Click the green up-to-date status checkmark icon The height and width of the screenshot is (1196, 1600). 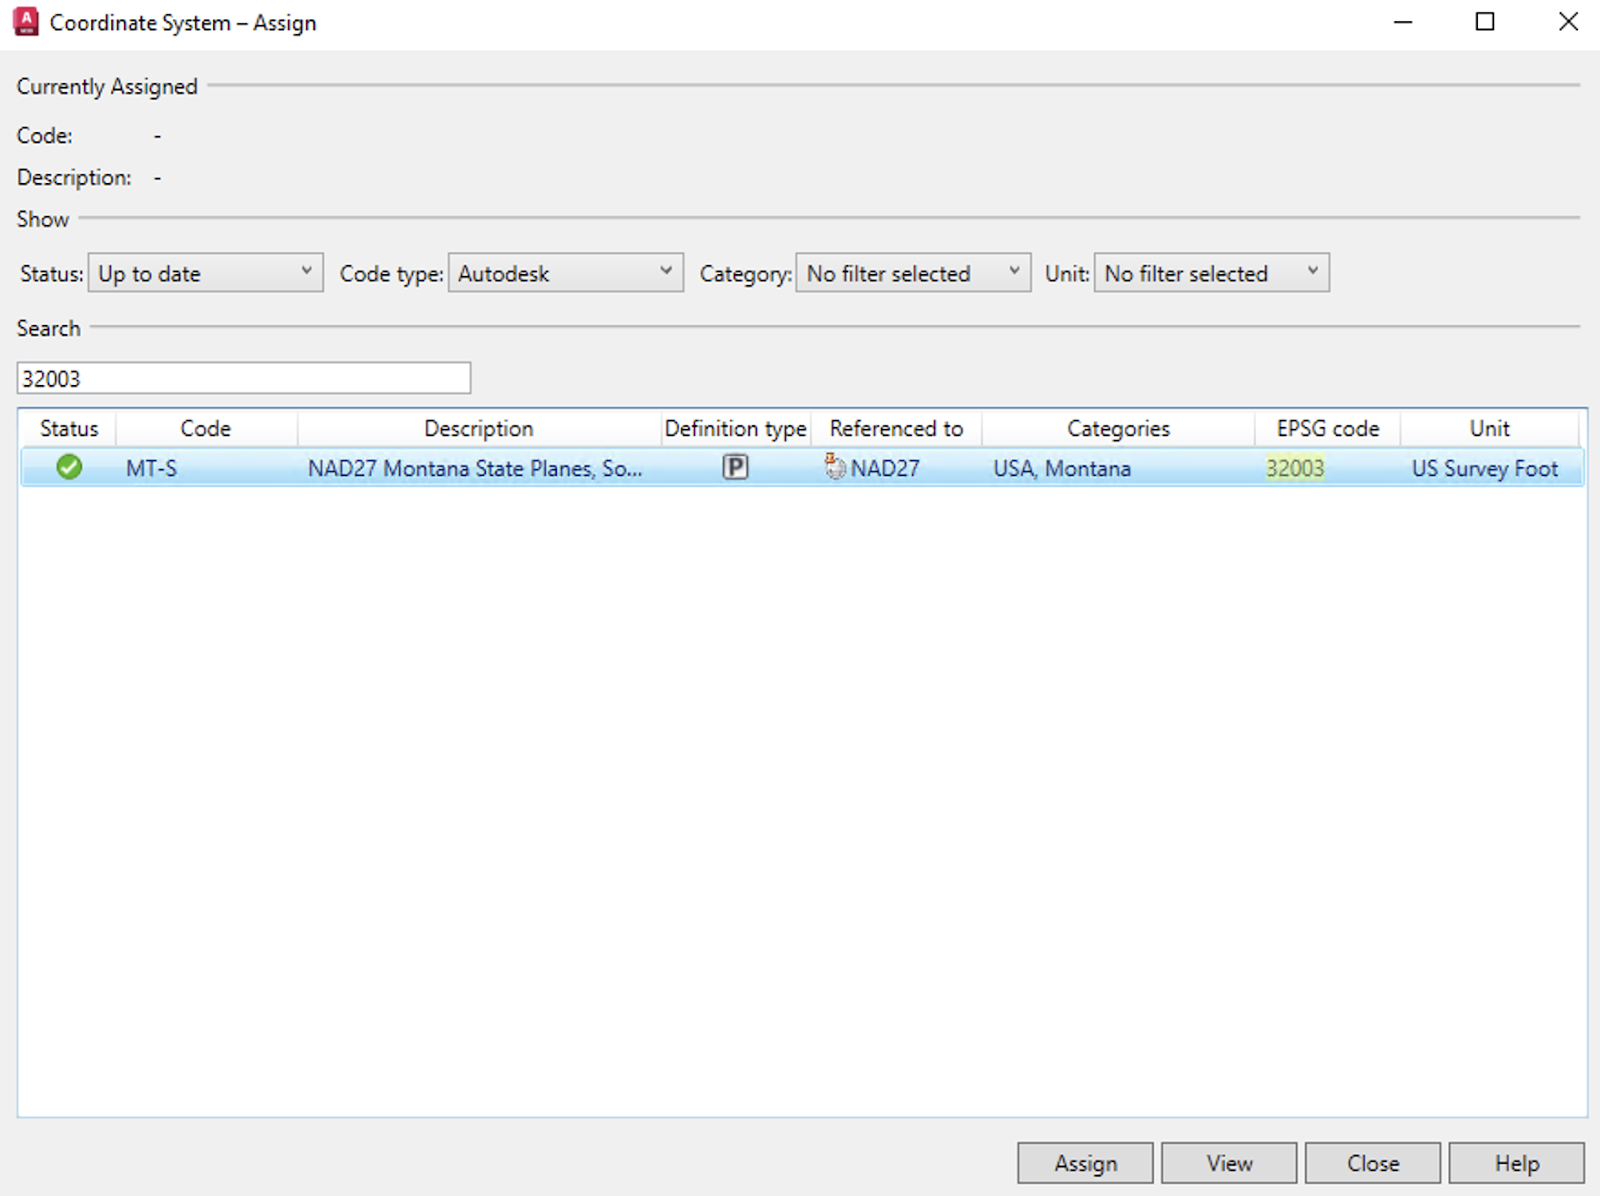pyautogui.click(x=69, y=467)
